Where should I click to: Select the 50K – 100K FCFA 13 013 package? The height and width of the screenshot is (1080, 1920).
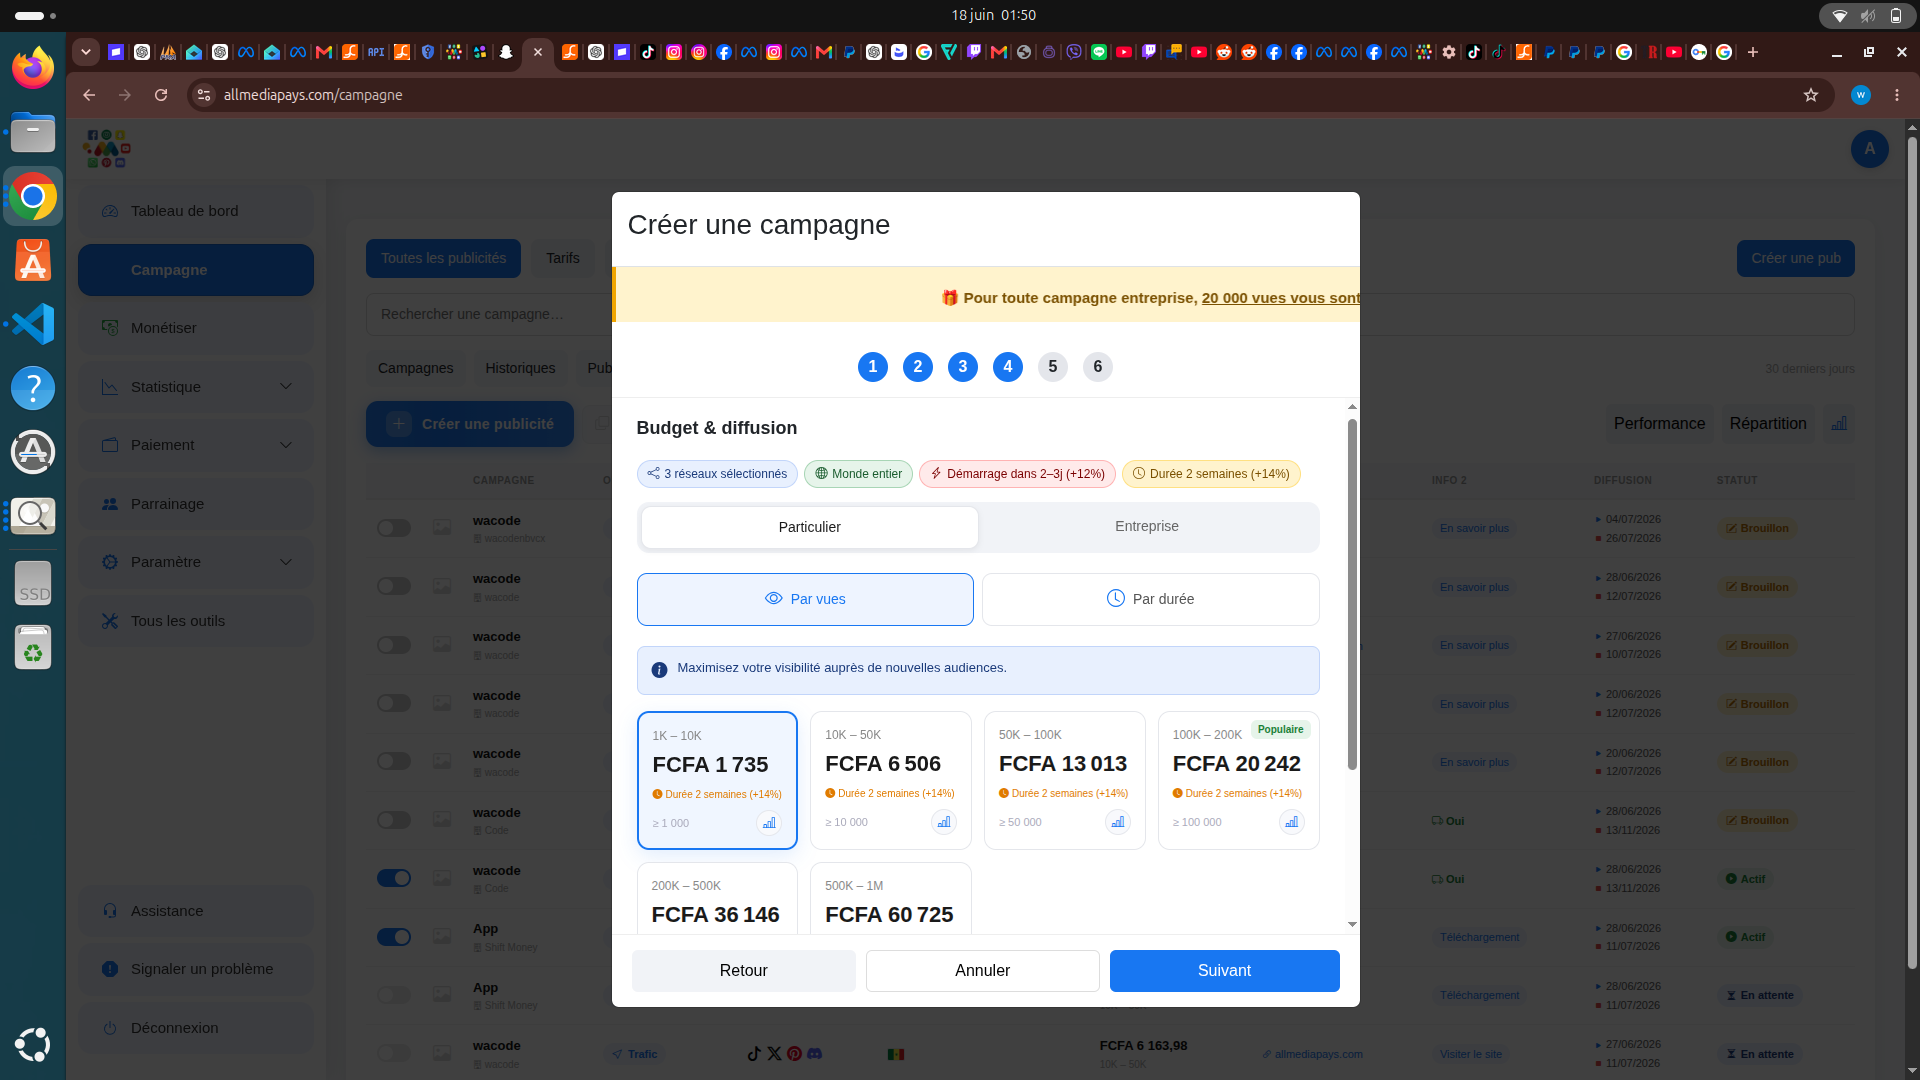(1065, 780)
